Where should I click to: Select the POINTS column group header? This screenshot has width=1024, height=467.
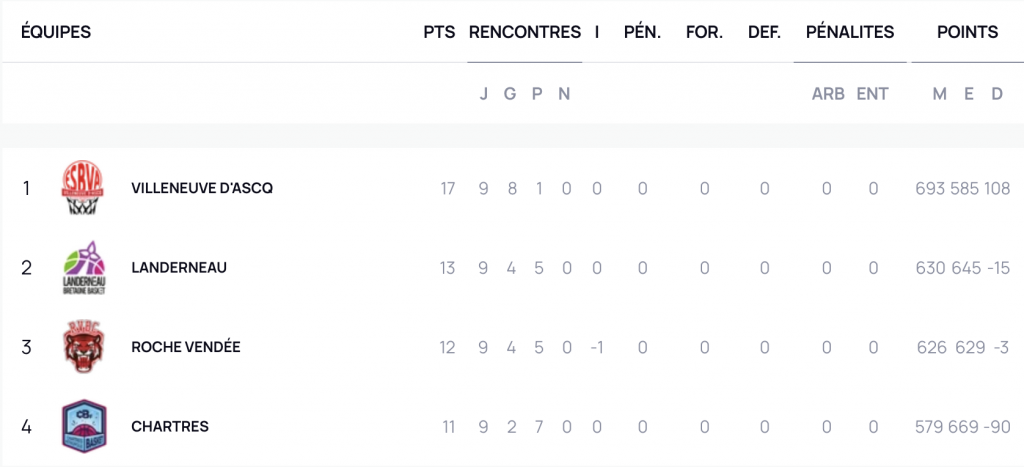(x=967, y=32)
